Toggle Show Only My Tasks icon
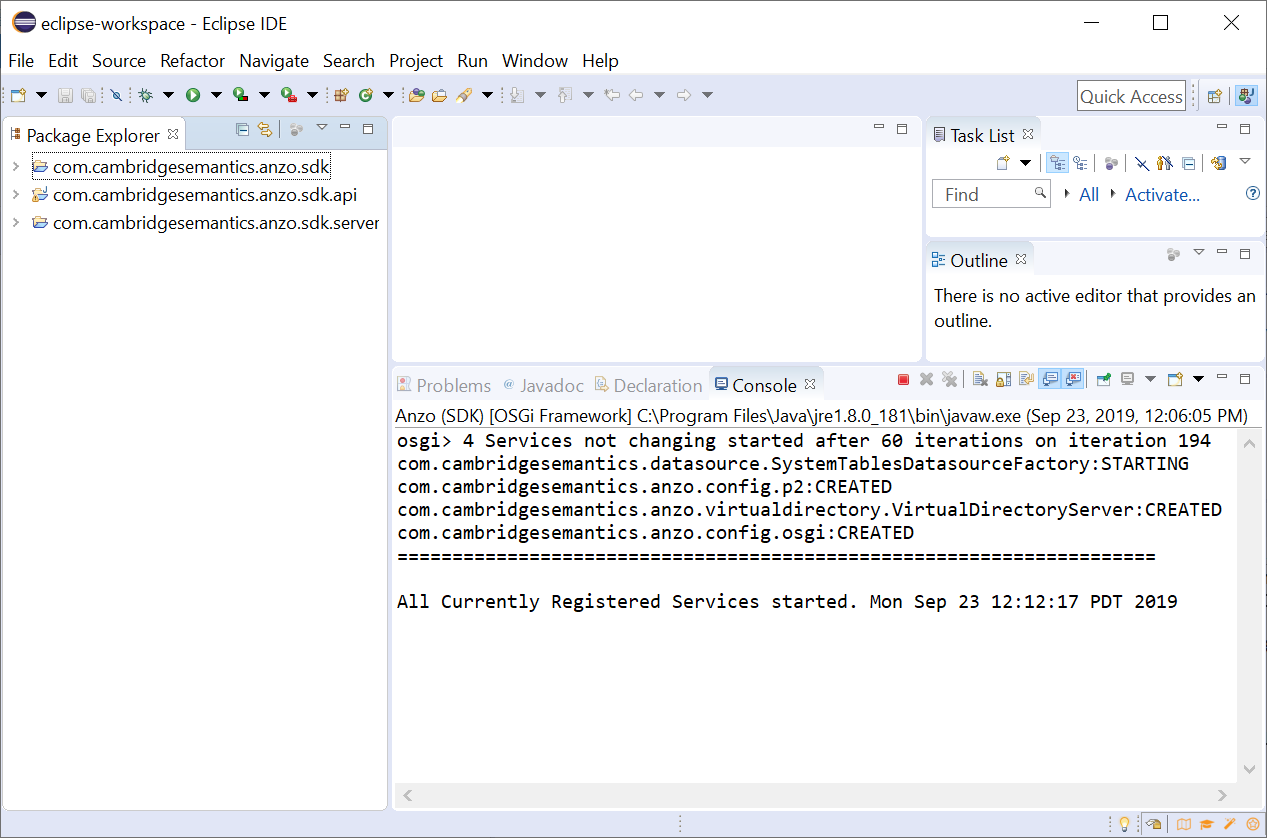Viewport: 1267px width, 838px height. point(1164,163)
